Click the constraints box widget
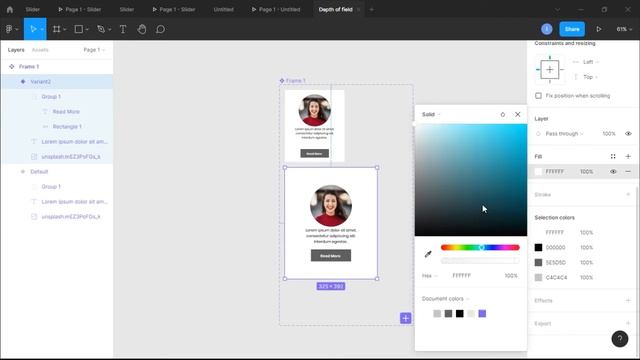The height and width of the screenshot is (360, 640). (550, 70)
